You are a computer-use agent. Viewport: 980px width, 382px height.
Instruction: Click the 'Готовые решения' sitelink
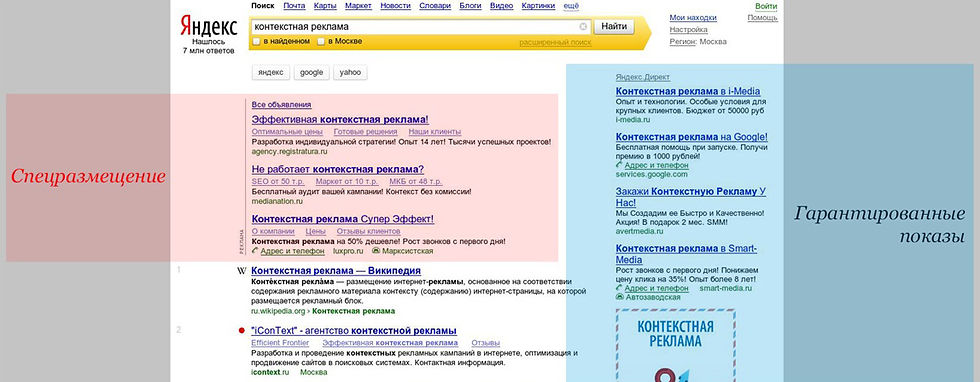[365, 132]
